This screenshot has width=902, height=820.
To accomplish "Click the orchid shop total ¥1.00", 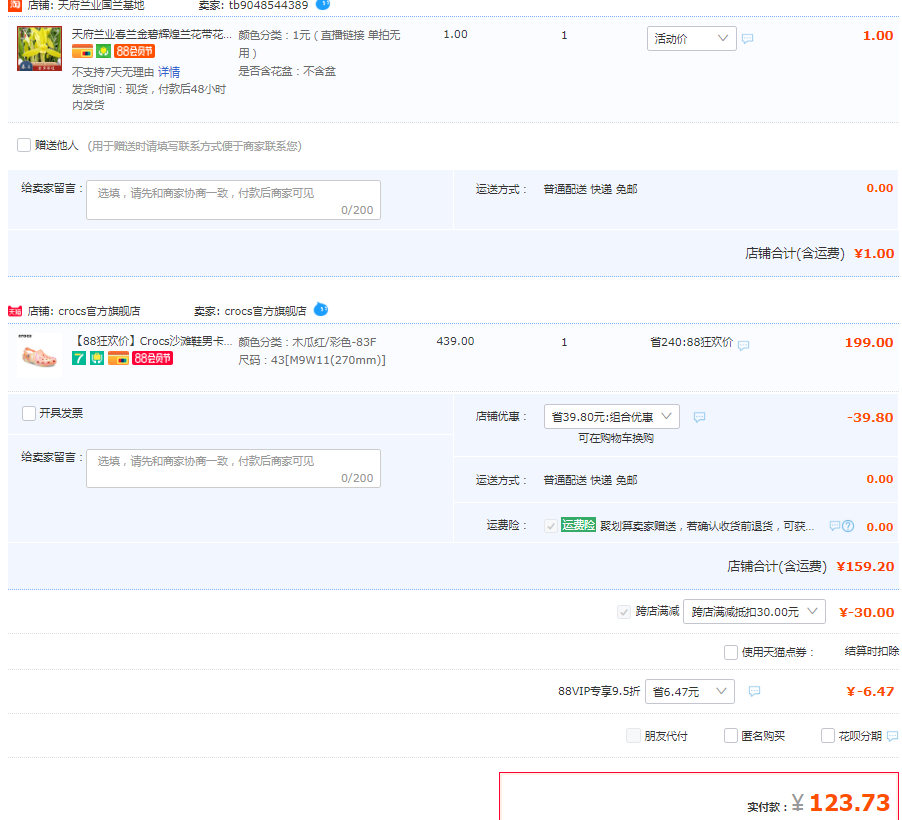I will click(874, 254).
